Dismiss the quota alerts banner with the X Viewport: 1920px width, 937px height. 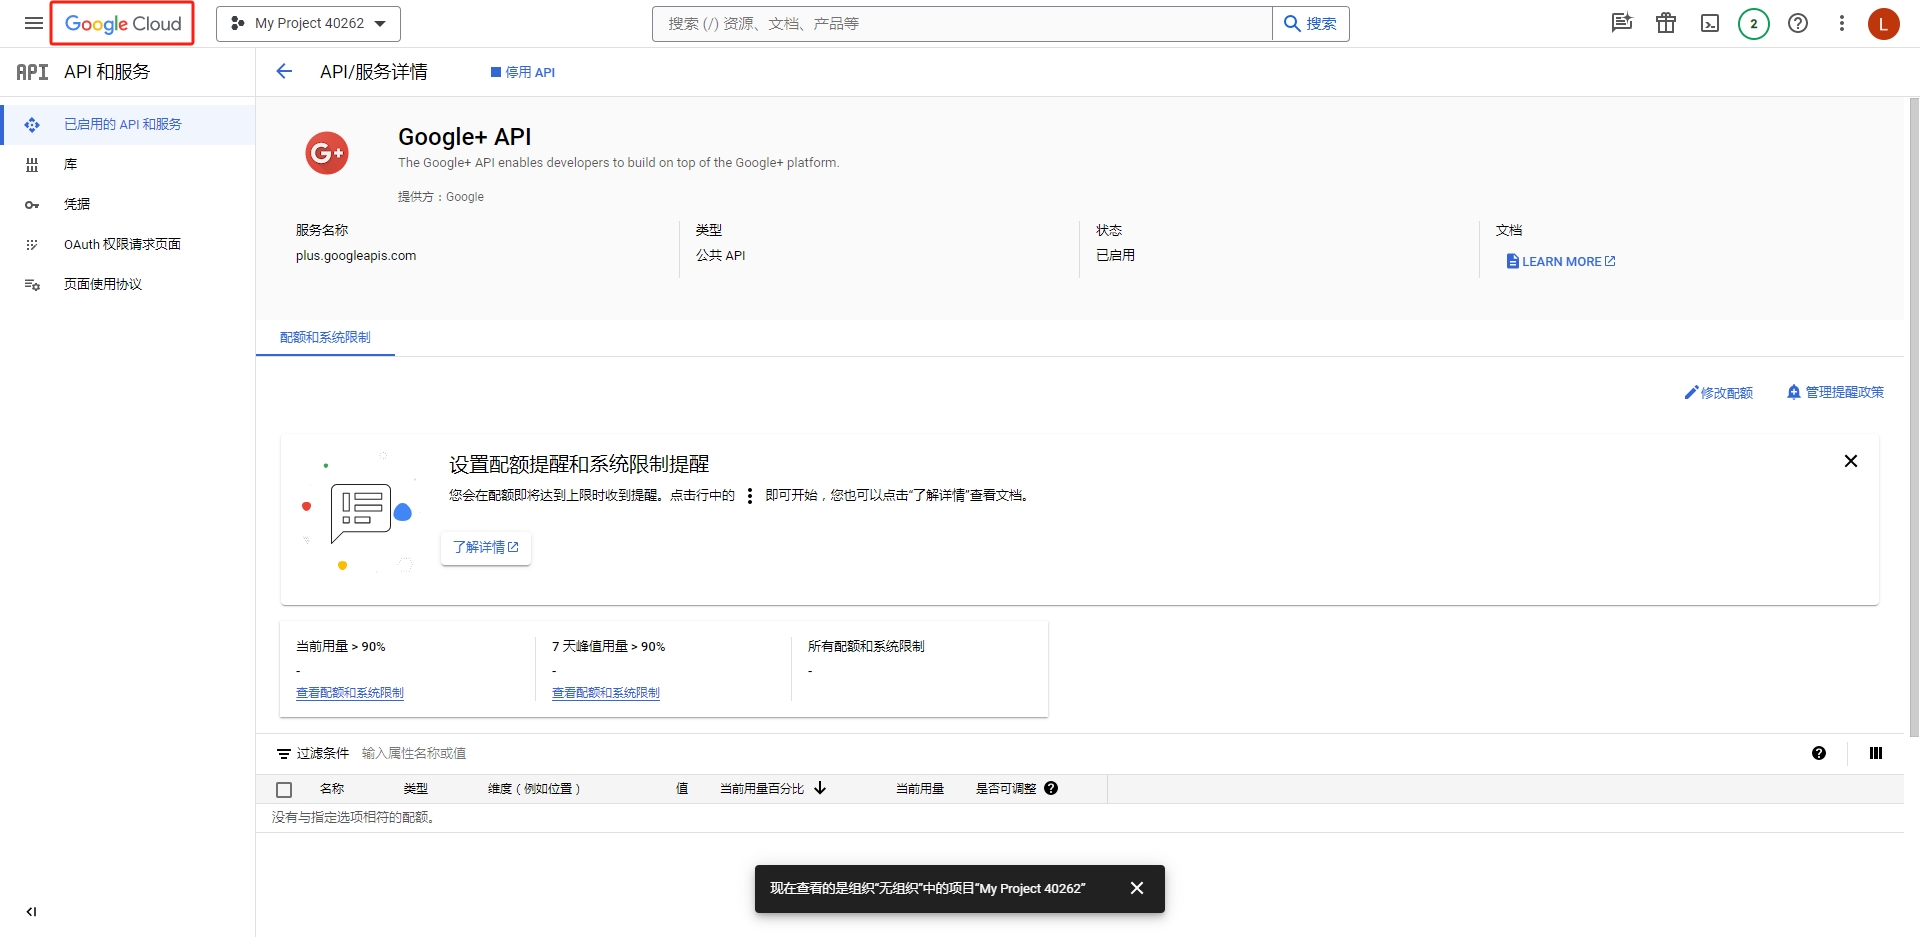1851,461
